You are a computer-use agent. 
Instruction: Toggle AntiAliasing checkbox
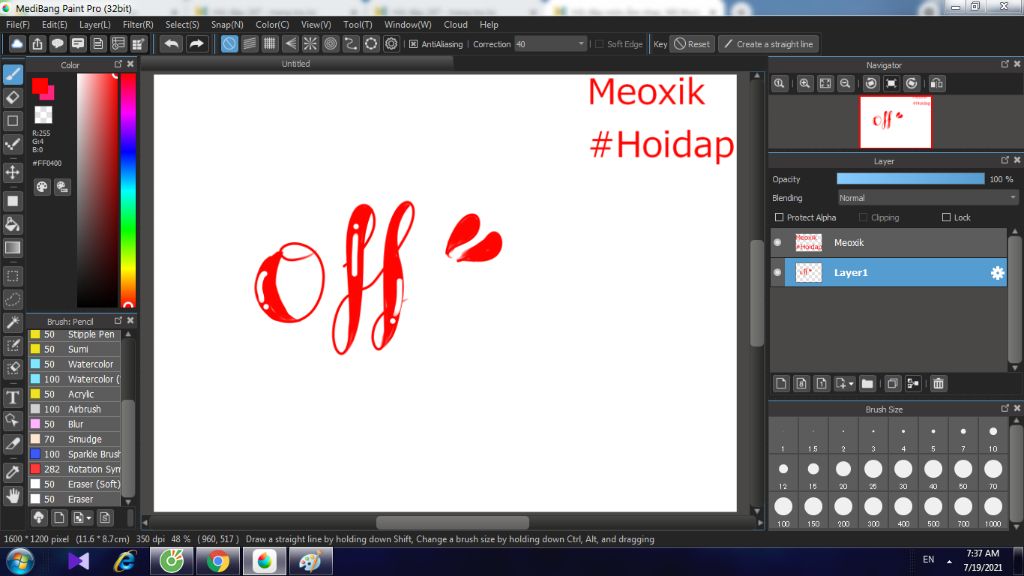tap(413, 44)
